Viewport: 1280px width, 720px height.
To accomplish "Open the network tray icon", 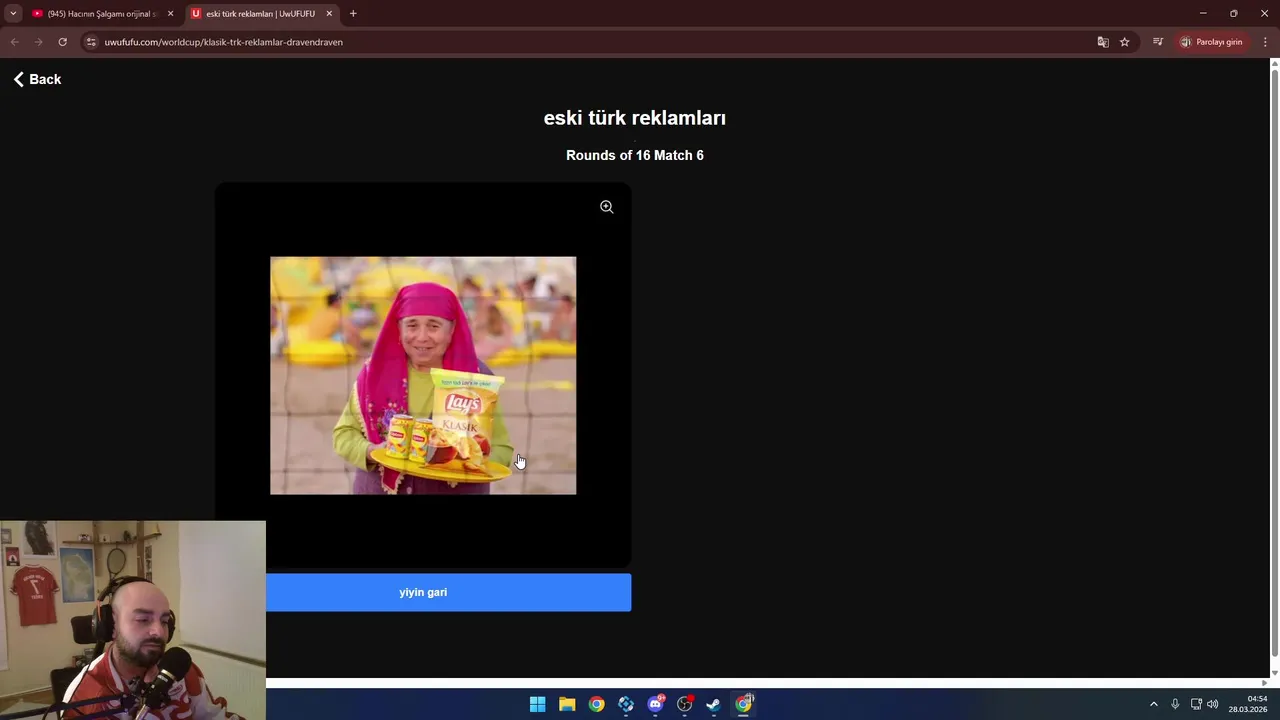I will 1196,704.
